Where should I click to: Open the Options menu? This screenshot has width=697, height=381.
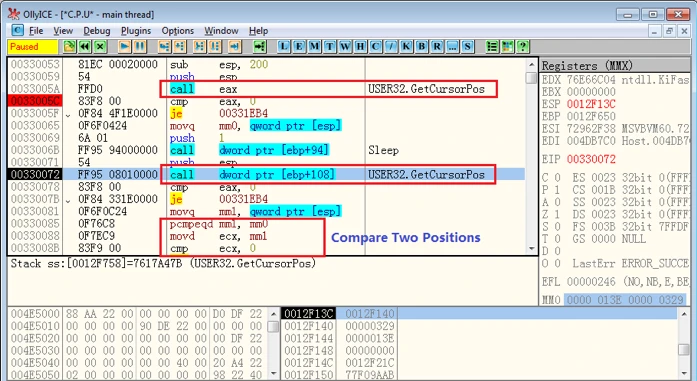click(x=178, y=31)
